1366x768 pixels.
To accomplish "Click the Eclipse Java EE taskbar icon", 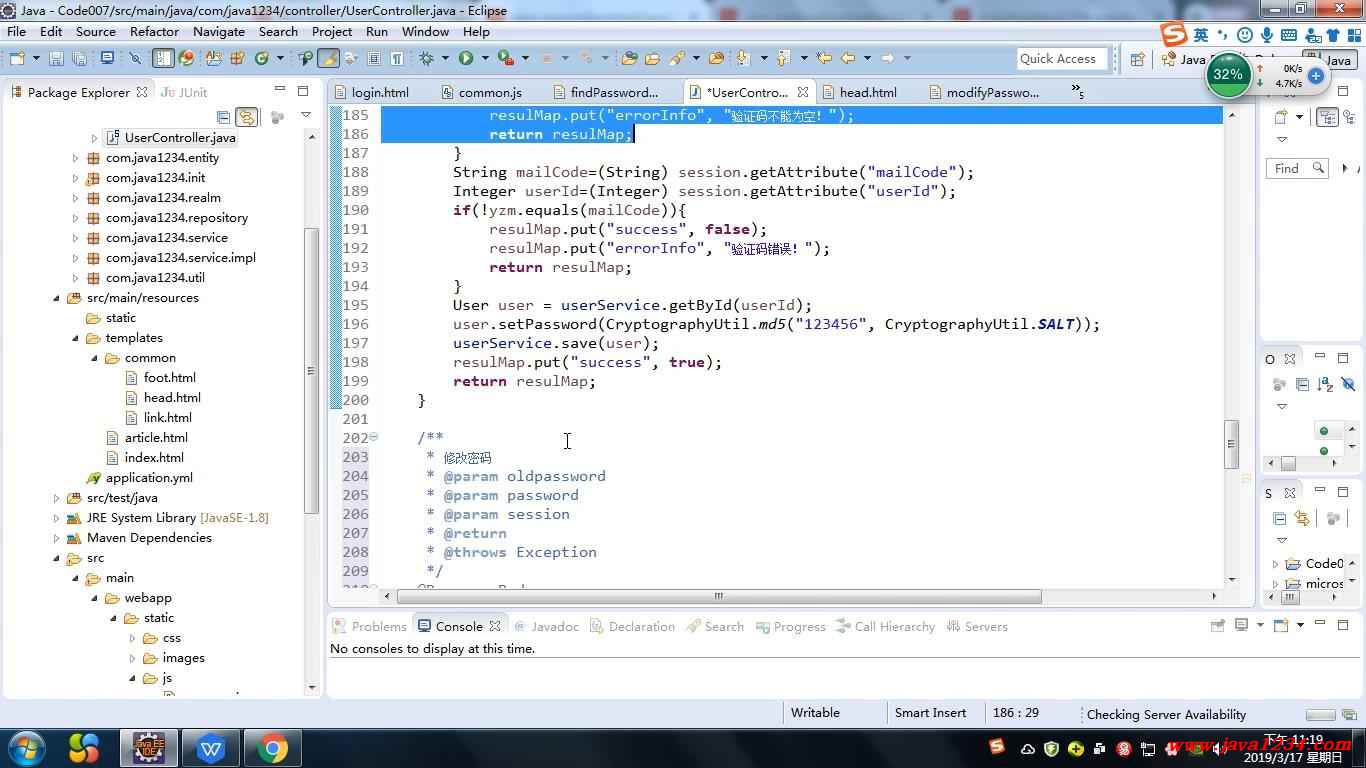I will coord(149,748).
